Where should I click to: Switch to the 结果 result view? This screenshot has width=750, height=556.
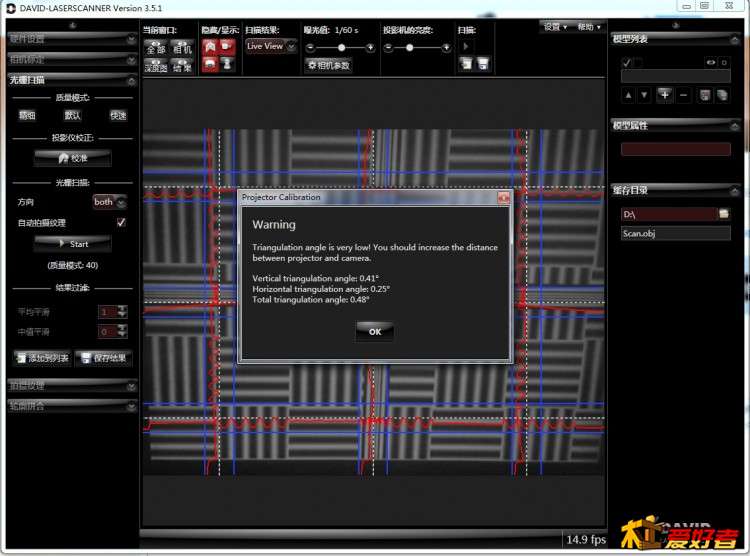(x=182, y=66)
